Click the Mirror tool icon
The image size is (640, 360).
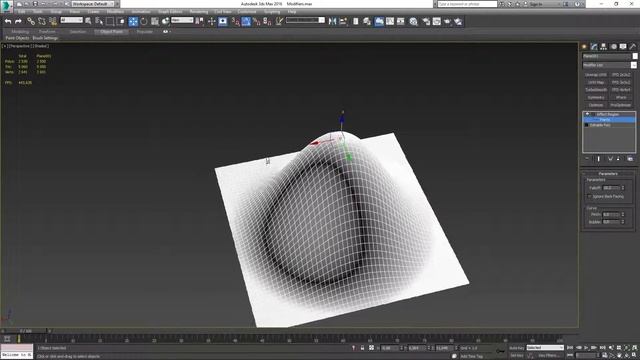(x=333, y=21)
